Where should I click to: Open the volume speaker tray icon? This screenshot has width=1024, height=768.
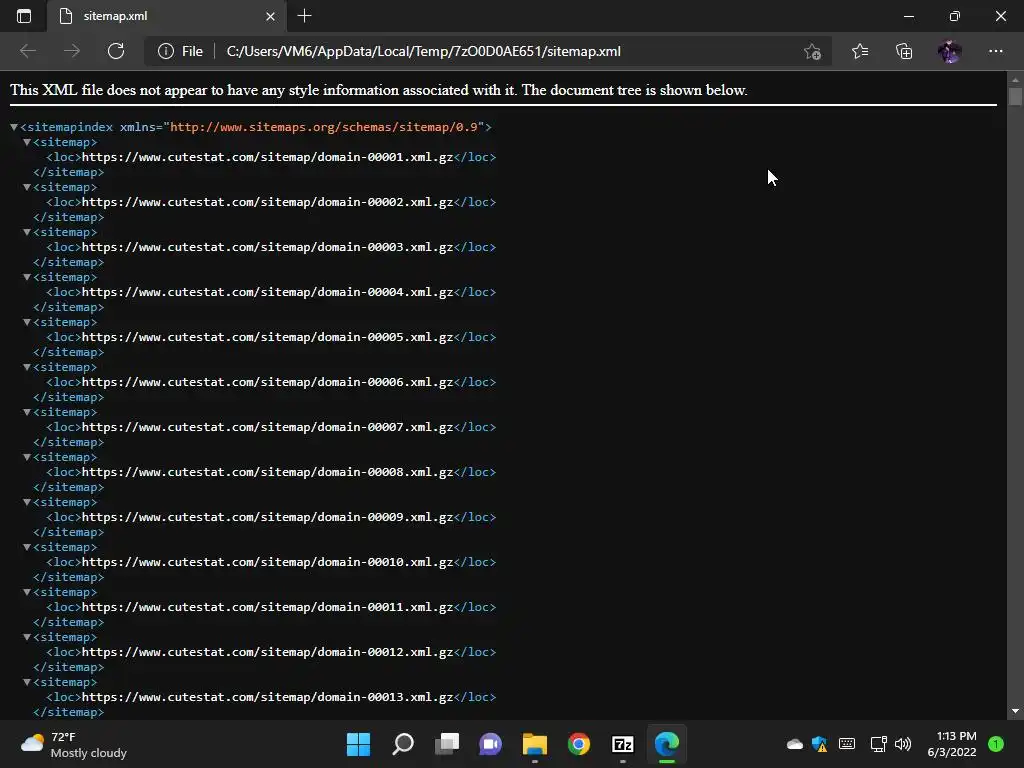[x=903, y=744]
